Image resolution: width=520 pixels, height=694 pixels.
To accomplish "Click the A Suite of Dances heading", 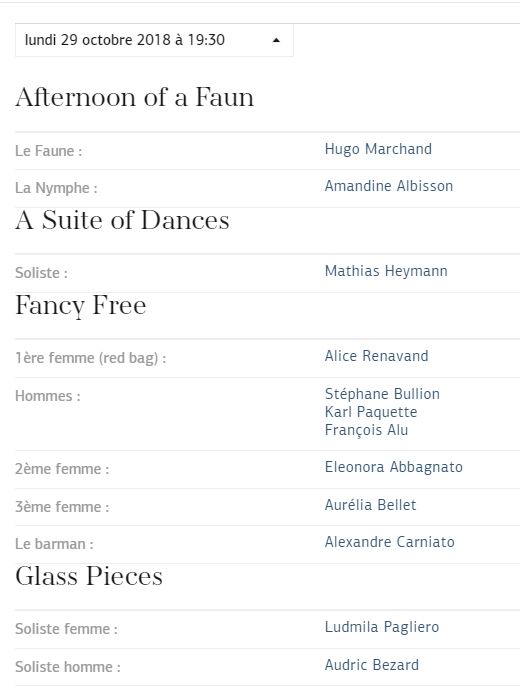I will pyautogui.click(x=122, y=220).
